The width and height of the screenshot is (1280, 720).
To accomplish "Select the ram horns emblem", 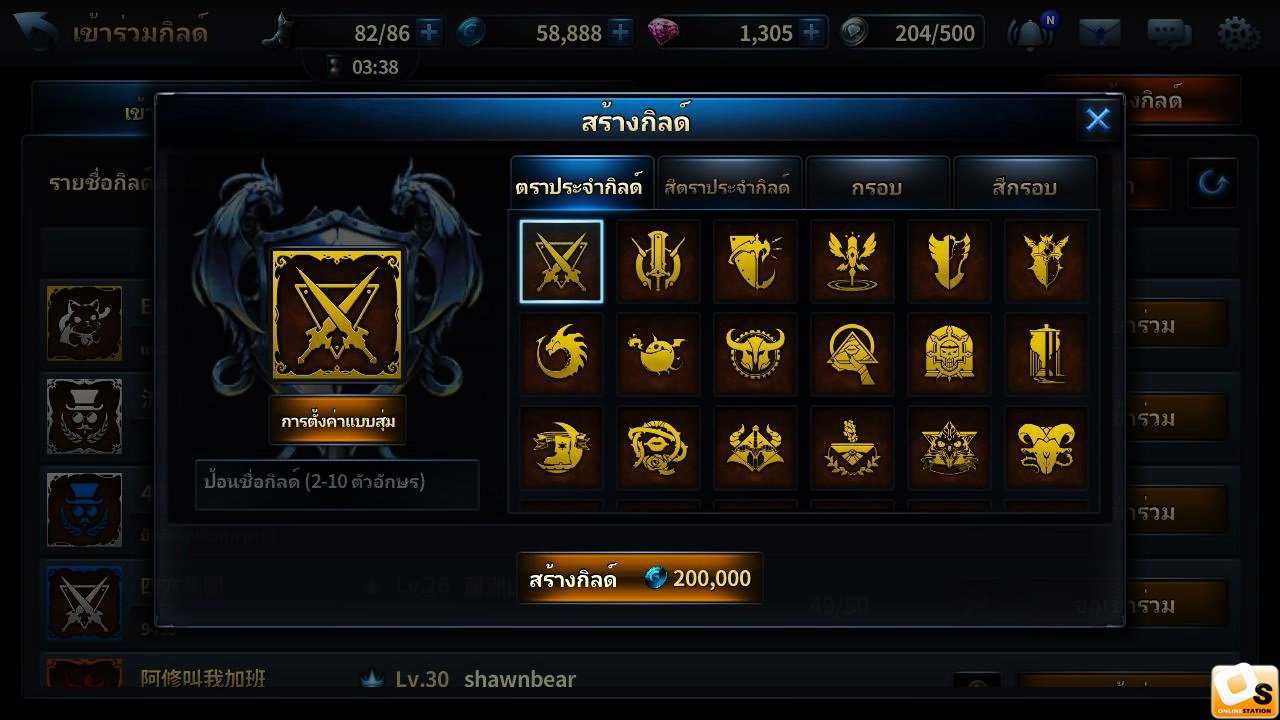I will pyautogui.click(x=1046, y=447).
